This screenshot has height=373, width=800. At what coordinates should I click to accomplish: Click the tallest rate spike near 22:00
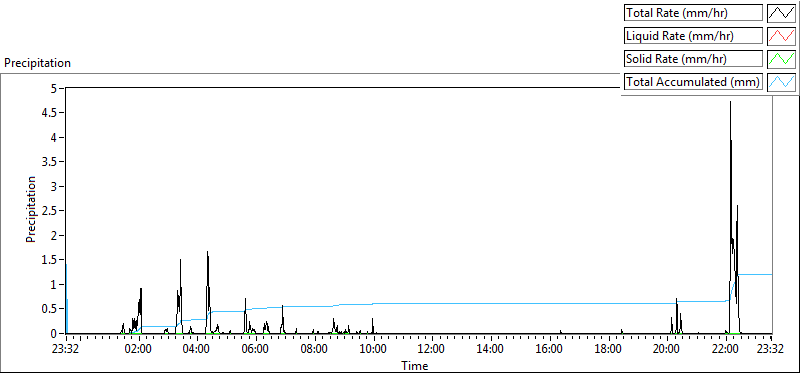pos(730,102)
